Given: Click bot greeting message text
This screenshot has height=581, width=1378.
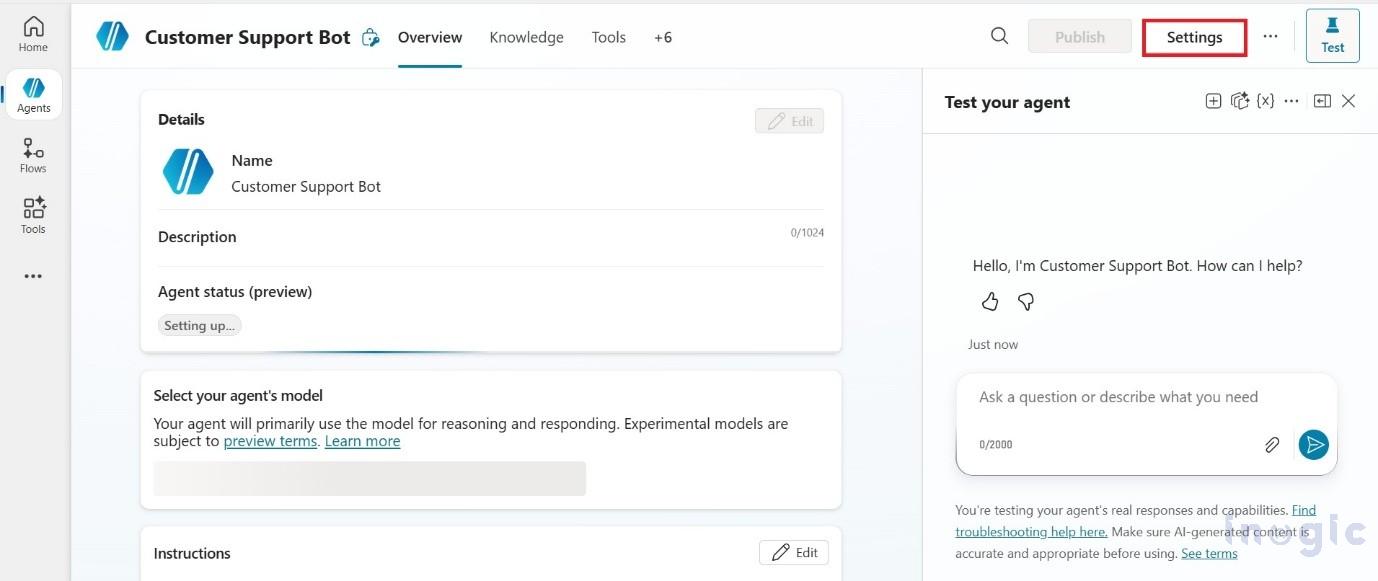Looking at the screenshot, I should tap(1137, 266).
